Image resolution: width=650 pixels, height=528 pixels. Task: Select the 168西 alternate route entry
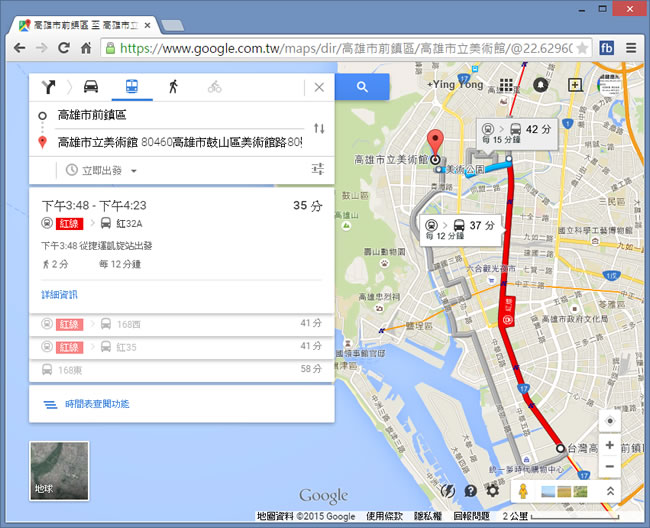click(181, 324)
